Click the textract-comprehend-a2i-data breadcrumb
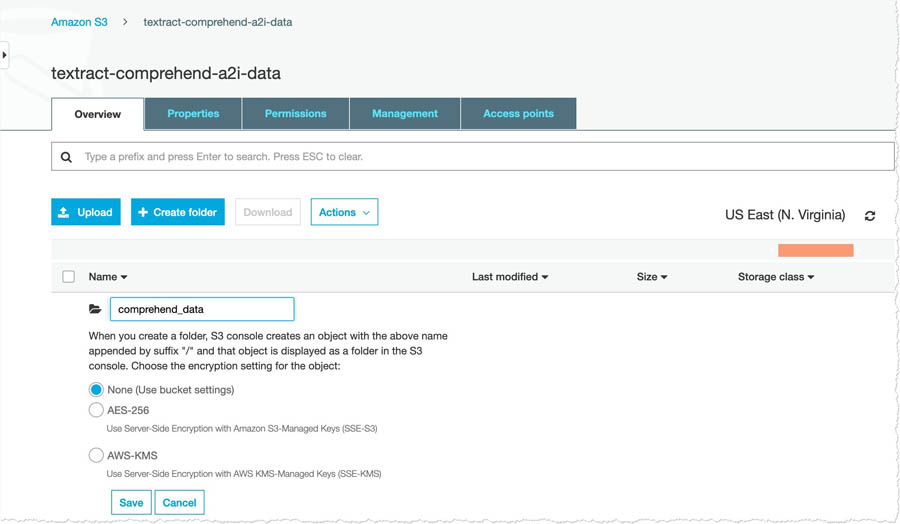 click(218, 22)
